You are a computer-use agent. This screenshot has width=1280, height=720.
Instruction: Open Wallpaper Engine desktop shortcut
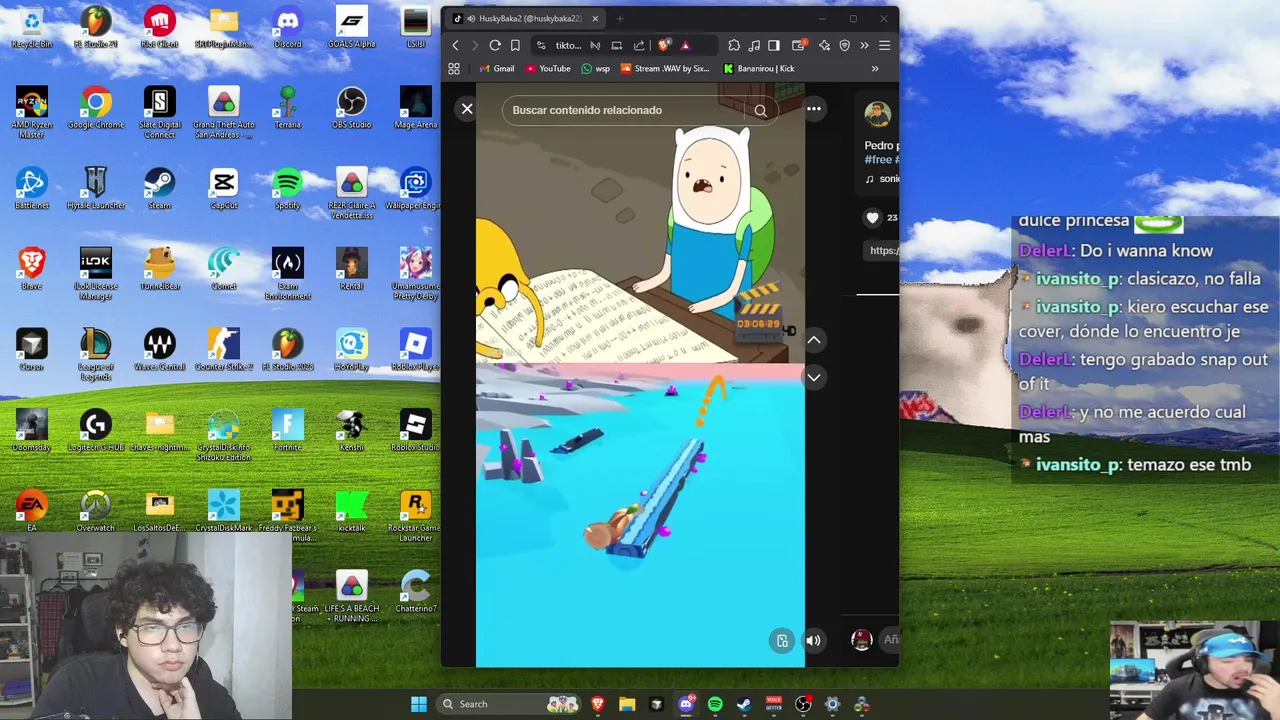click(x=416, y=188)
